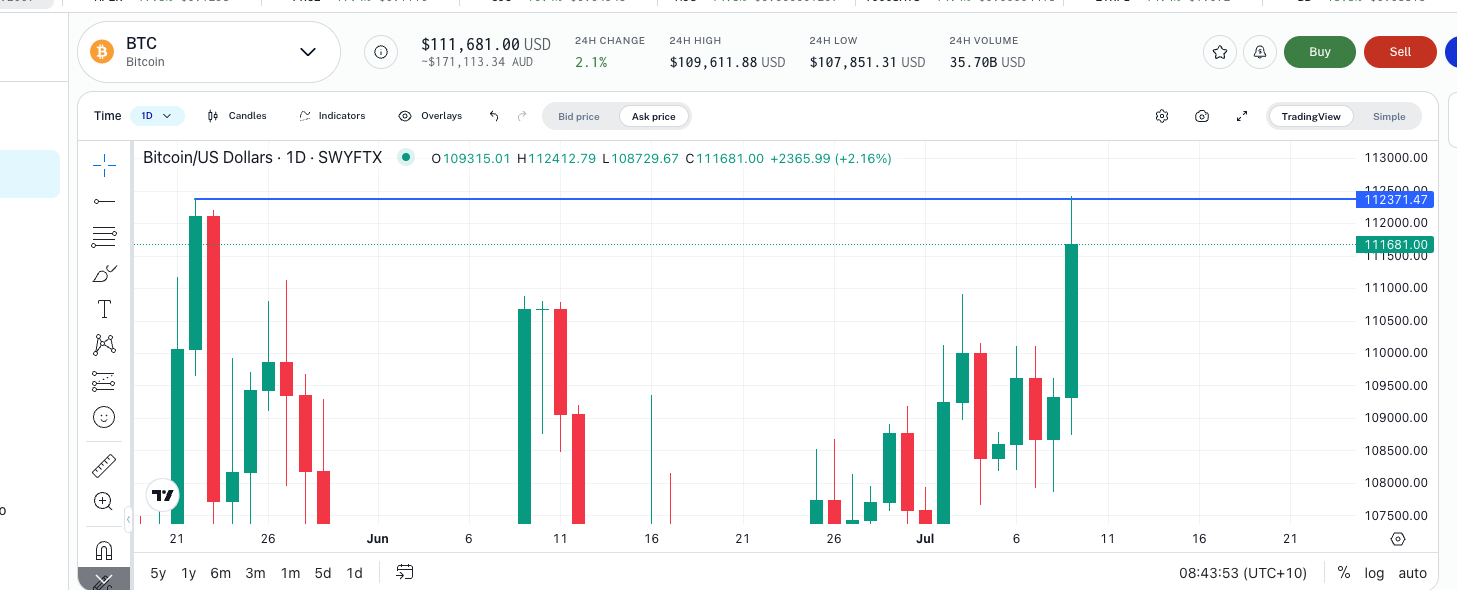Open the Fibonacci retracement tools
This screenshot has width=1457, height=590.
[x=104, y=237]
